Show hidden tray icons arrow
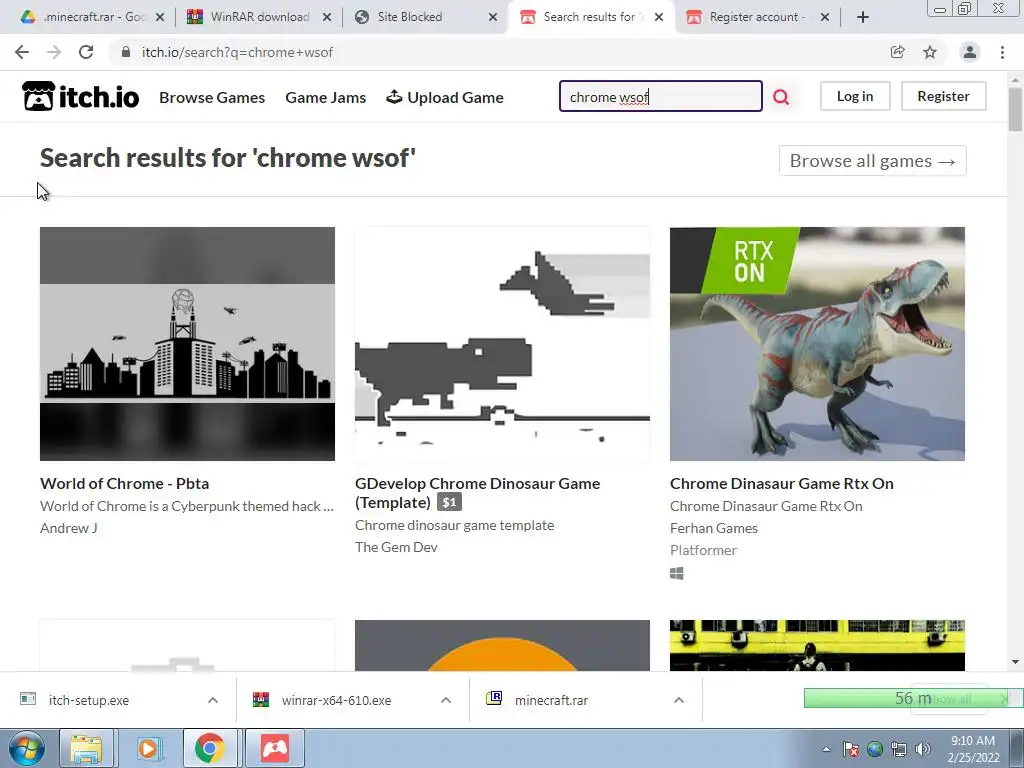This screenshot has width=1024, height=768. tap(826, 749)
